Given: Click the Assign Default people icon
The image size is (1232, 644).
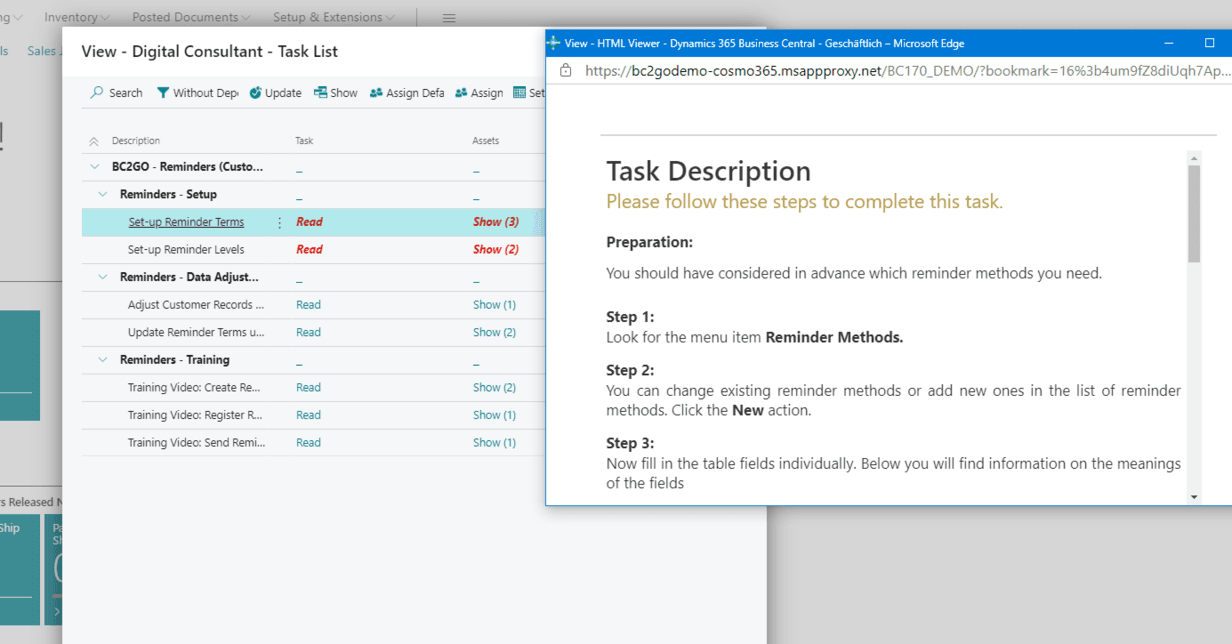Looking at the screenshot, I should 376,93.
